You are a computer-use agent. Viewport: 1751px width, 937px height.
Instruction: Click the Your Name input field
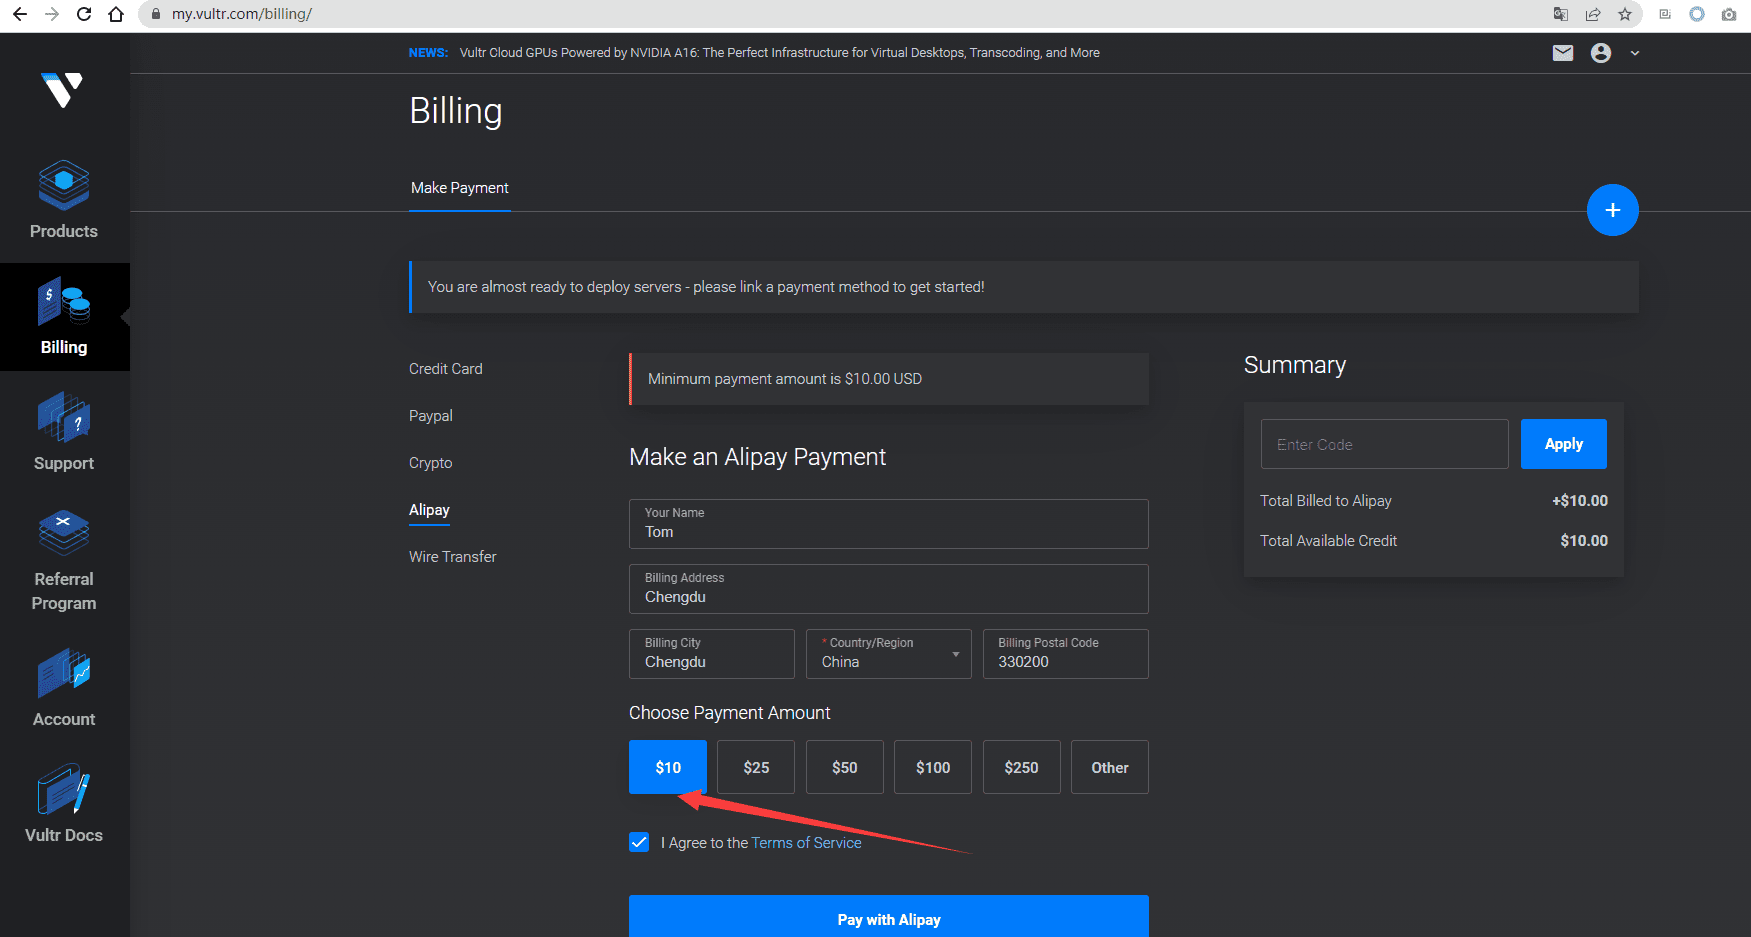click(889, 524)
